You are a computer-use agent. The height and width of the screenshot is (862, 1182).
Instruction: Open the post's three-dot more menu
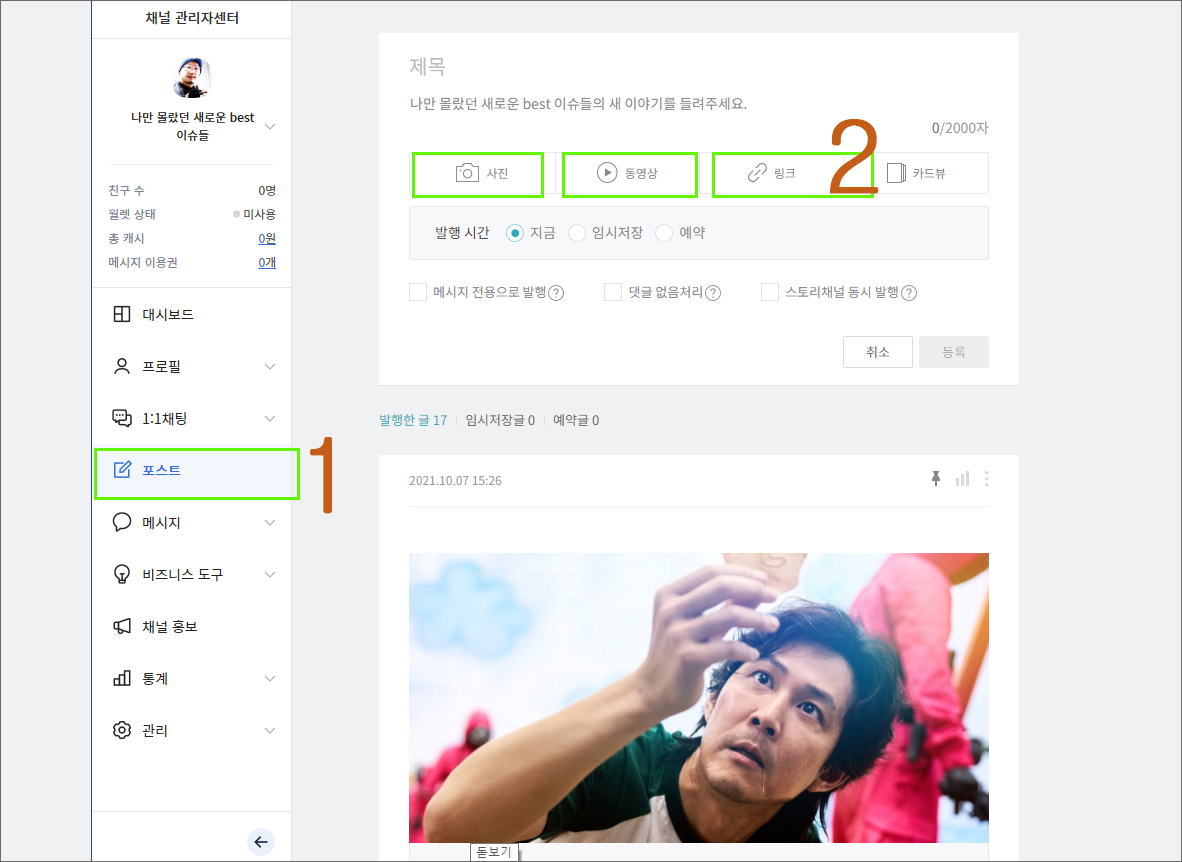(x=986, y=478)
